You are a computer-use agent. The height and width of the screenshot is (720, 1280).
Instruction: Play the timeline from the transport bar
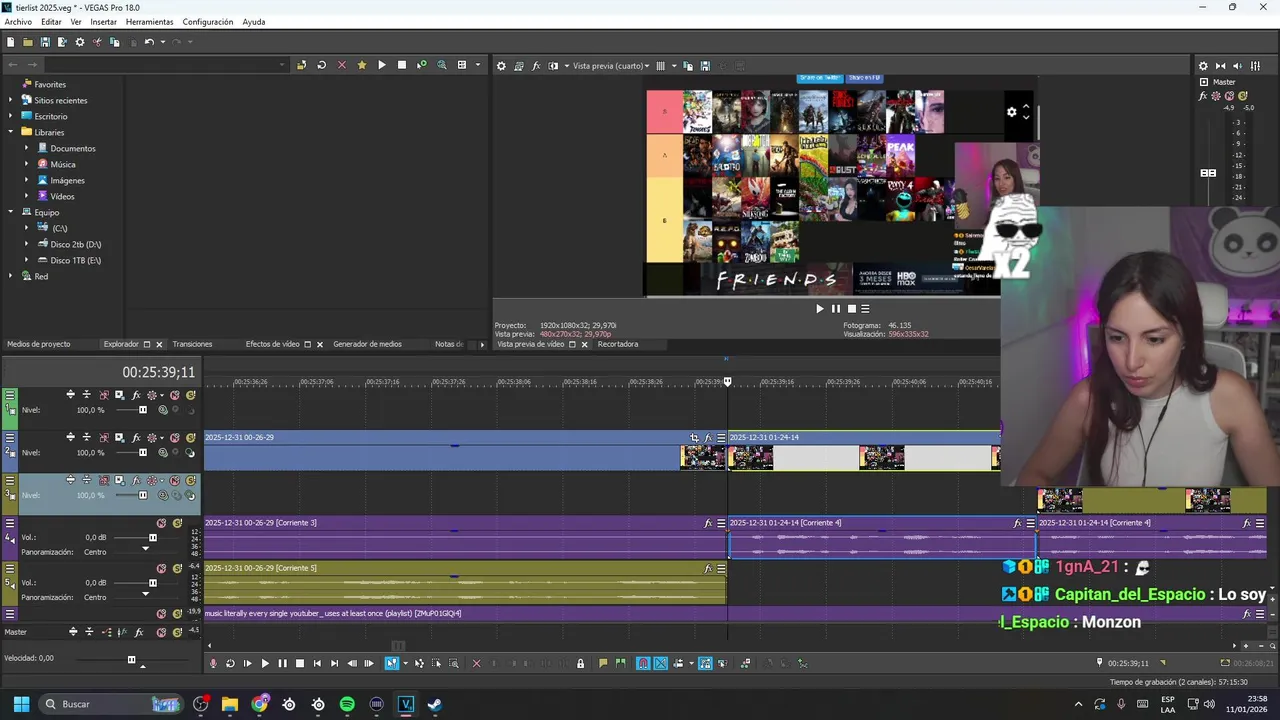(x=265, y=663)
